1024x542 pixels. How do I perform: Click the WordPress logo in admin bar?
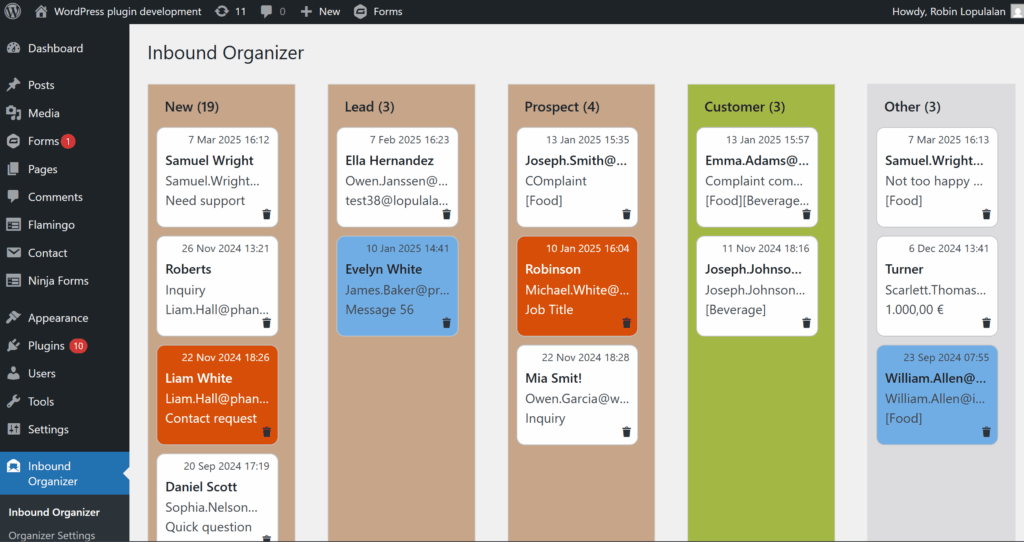(x=13, y=12)
